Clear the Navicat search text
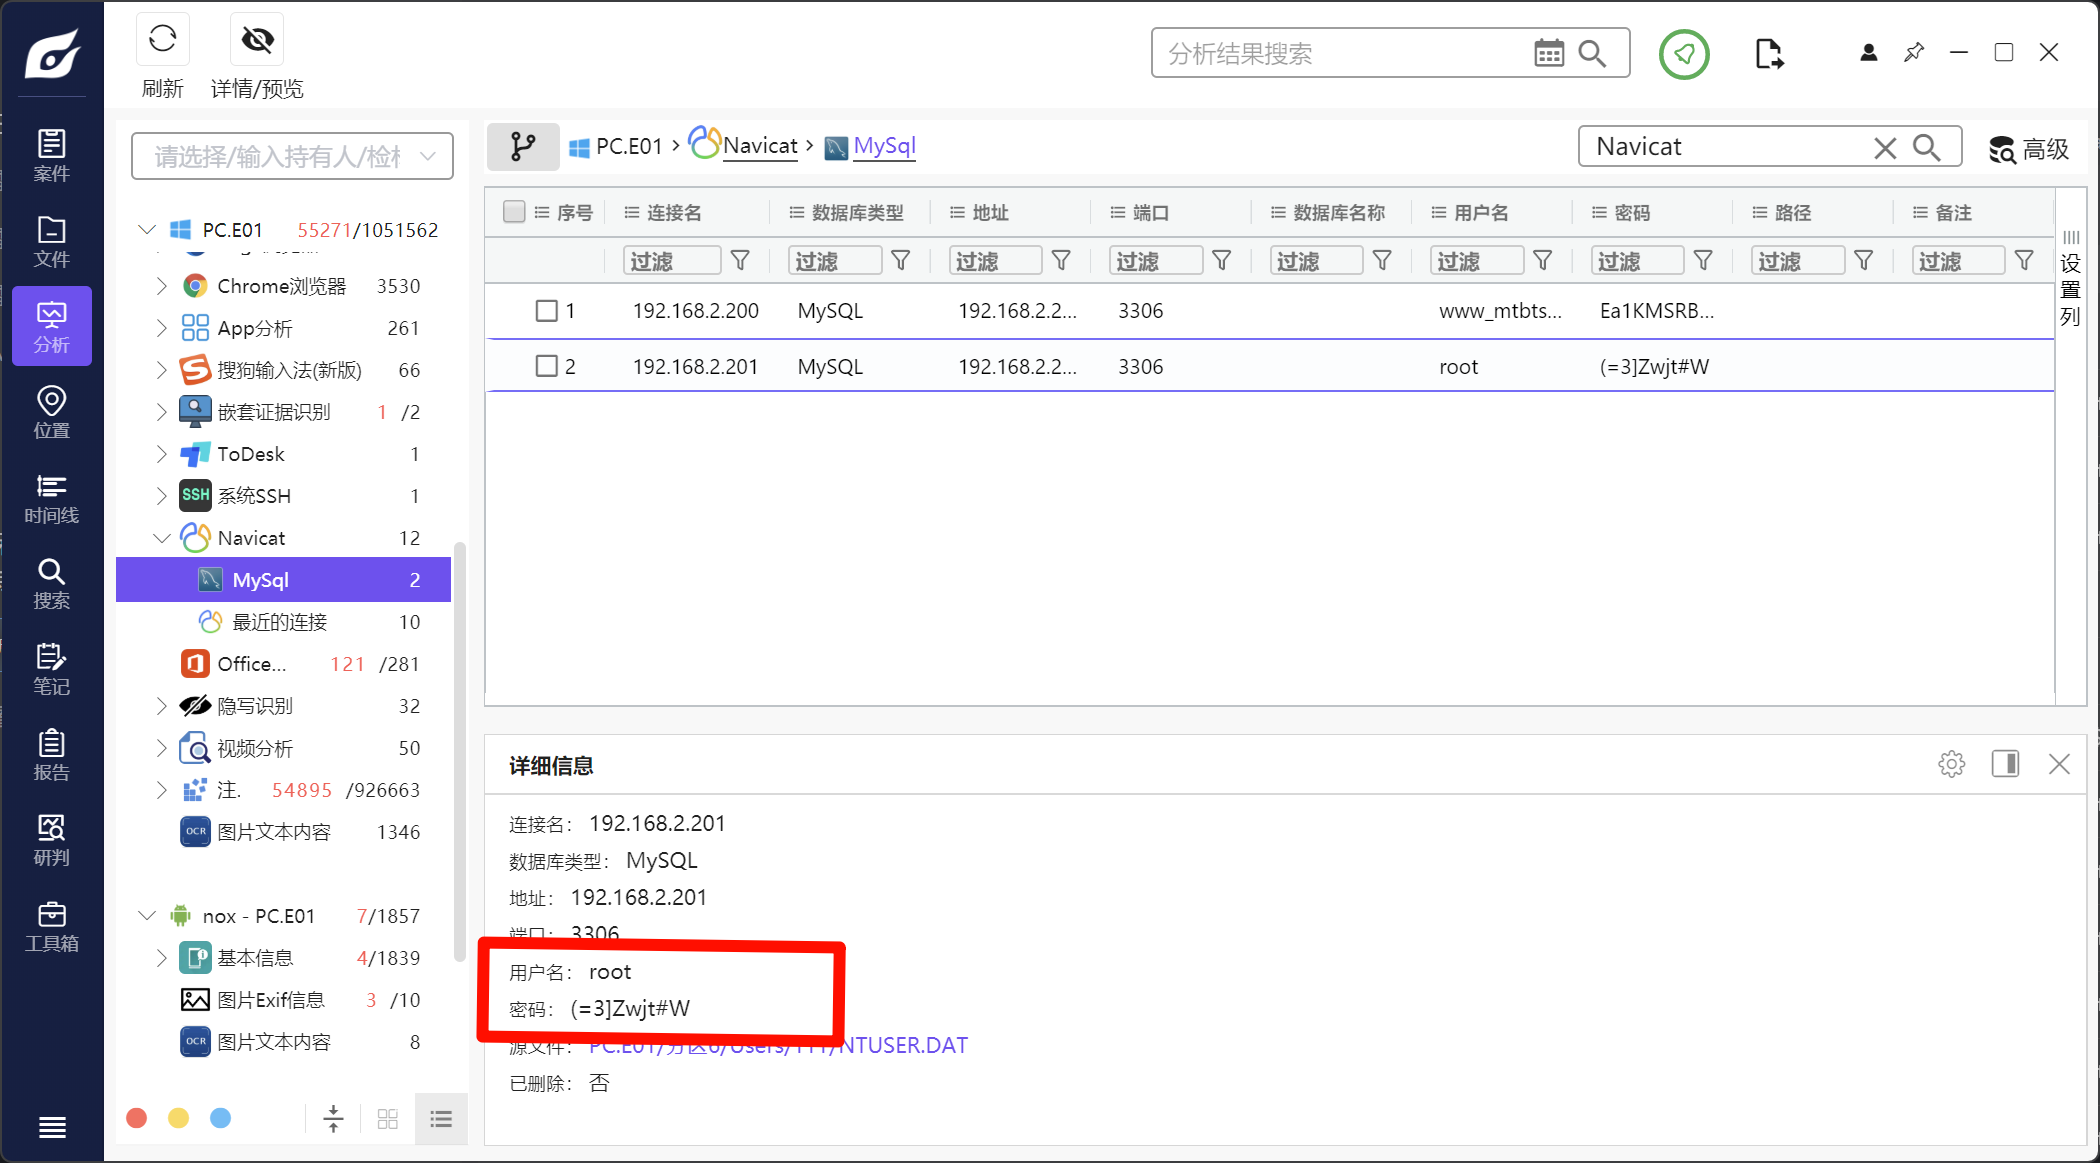Viewport: 2100px width, 1163px height. point(1885,148)
